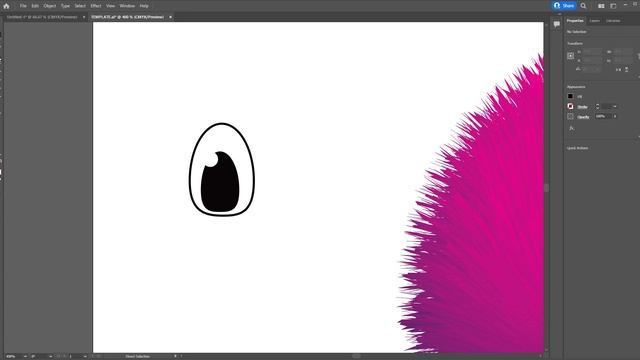The height and width of the screenshot is (360, 640).
Task: Open the Effect menu
Action: point(96,6)
